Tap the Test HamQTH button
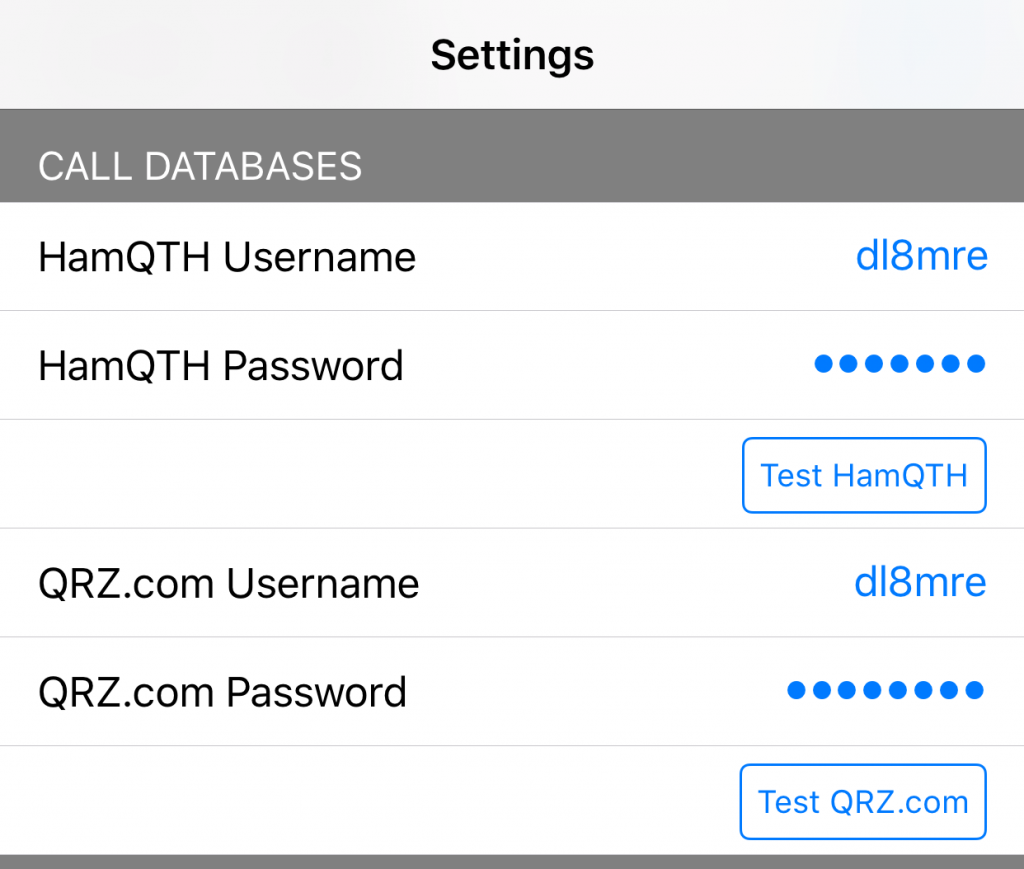This screenshot has height=869, width=1024. [864, 475]
